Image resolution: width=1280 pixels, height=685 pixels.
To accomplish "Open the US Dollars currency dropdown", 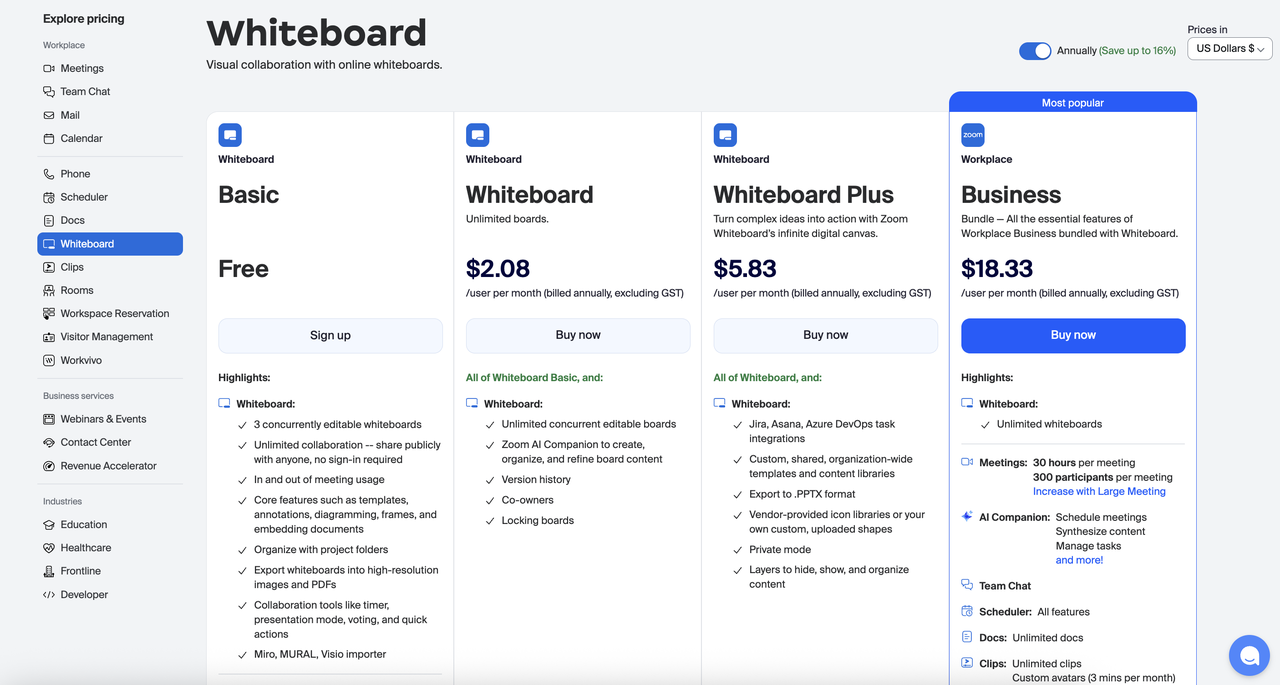I will (1229, 48).
